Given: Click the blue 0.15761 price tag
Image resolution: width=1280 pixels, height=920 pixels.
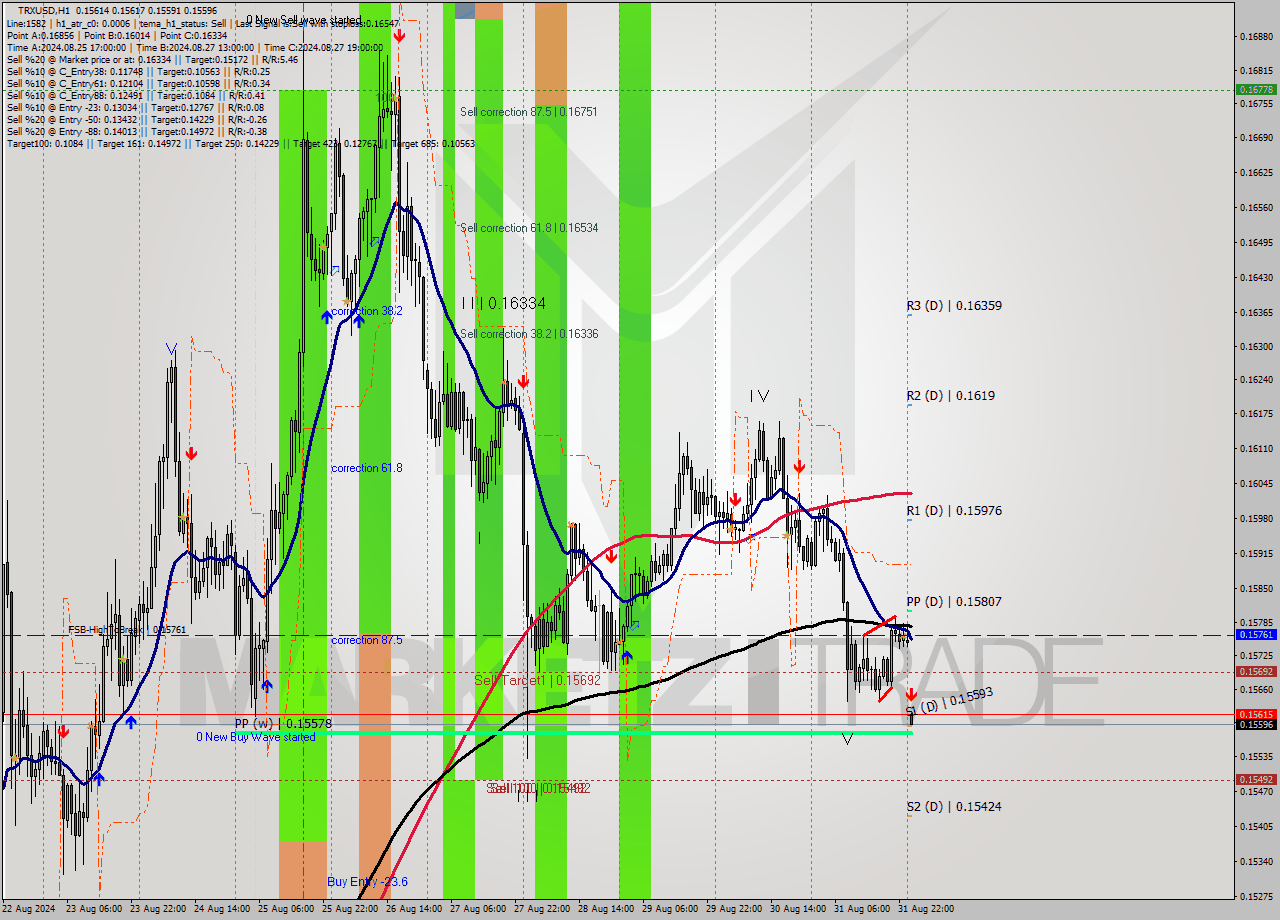Looking at the screenshot, I should 1256,635.
